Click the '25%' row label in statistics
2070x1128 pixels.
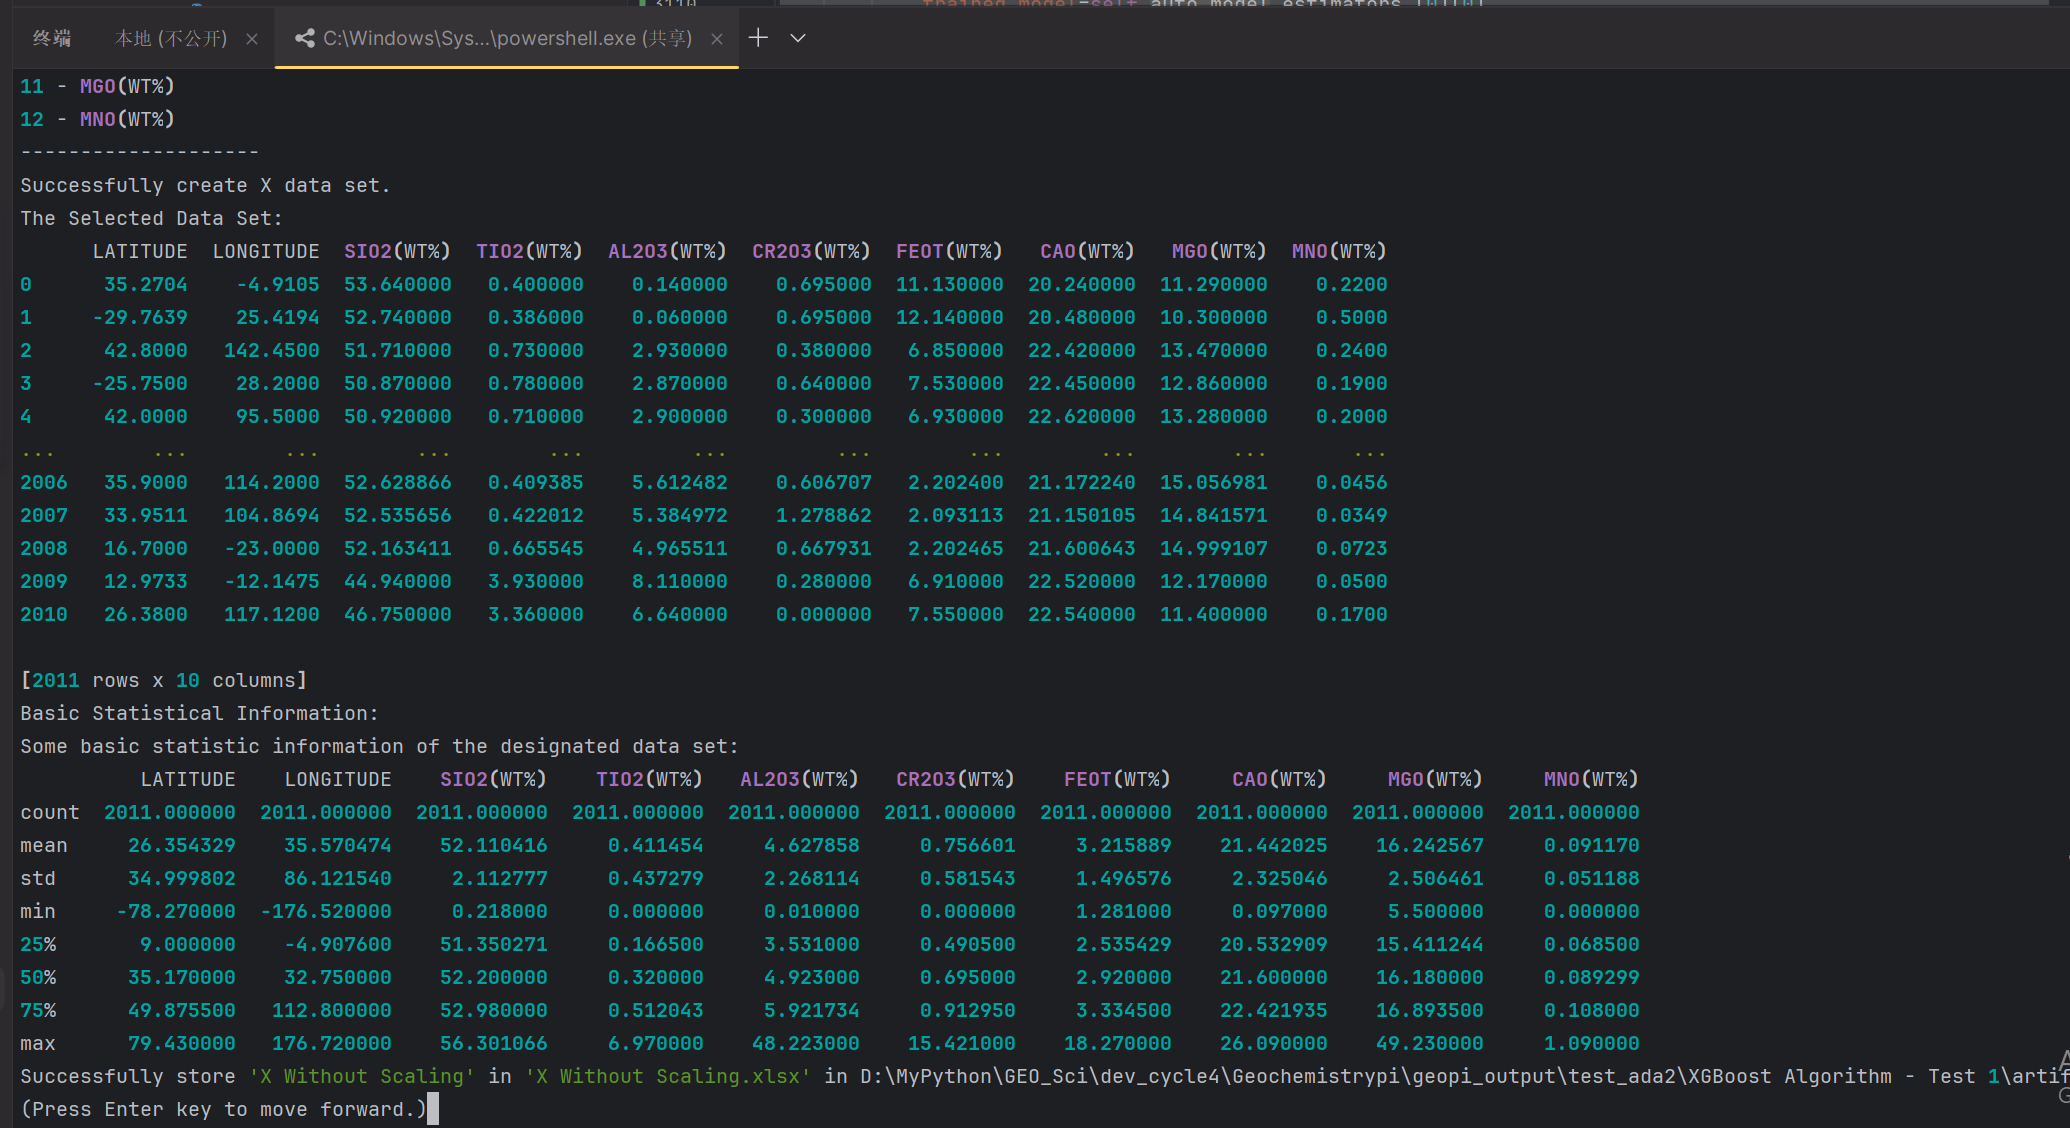(x=37, y=944)
